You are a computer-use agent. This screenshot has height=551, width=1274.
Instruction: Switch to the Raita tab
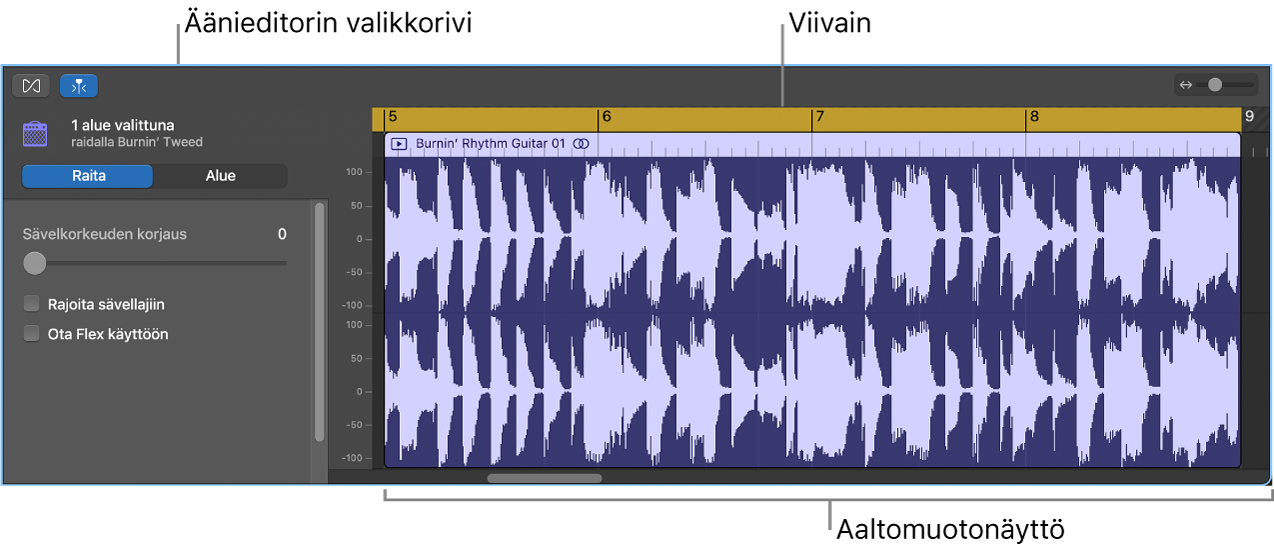[x=88, y=176]
